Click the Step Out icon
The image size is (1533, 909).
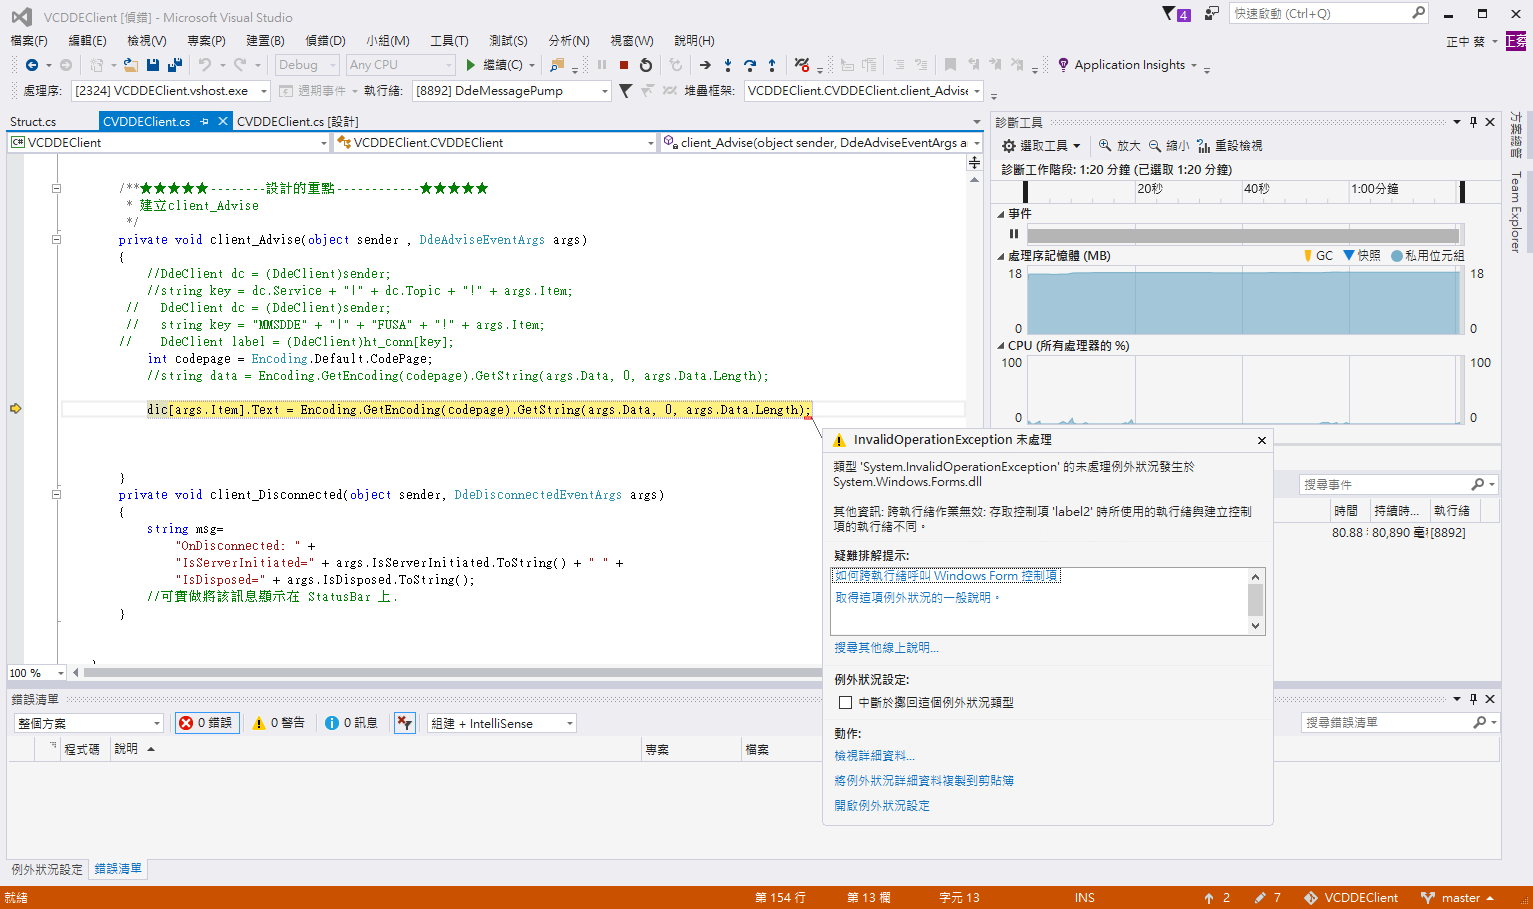772,65
